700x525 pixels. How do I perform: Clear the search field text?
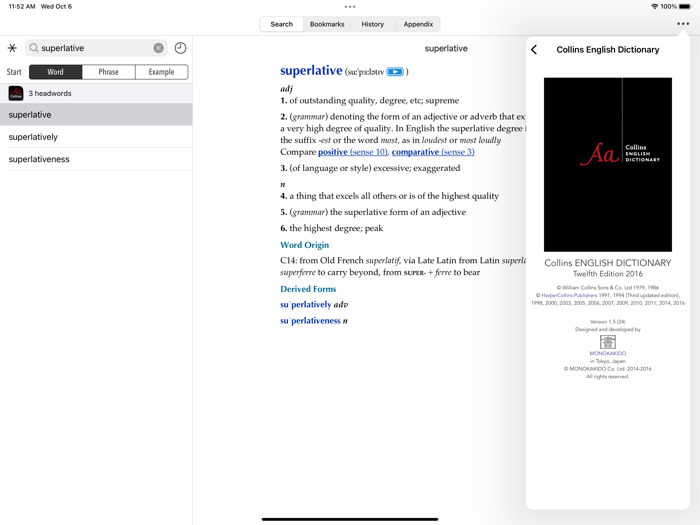[x=158, y=48]
